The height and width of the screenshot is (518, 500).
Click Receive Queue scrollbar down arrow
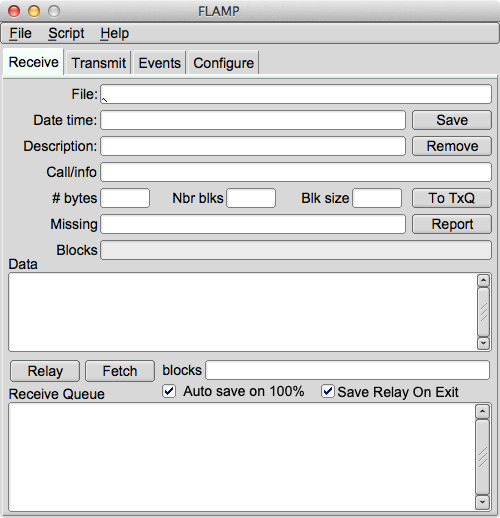[482, 502]
